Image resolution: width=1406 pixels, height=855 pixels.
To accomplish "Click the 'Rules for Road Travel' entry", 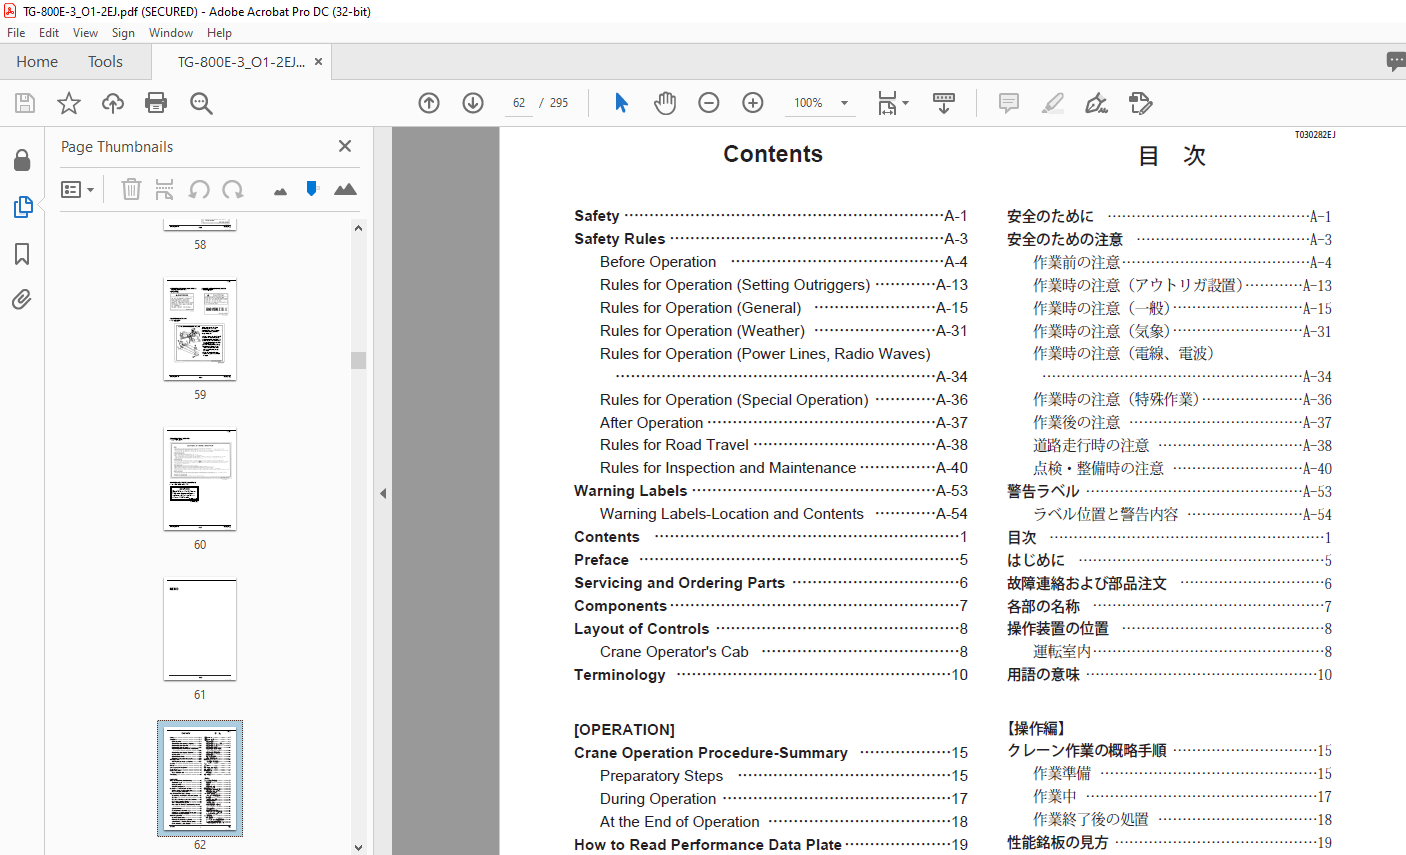I will coord(674,445).
